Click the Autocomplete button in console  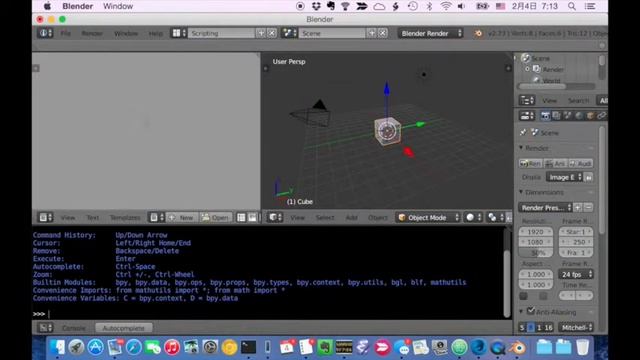point(124,328)
